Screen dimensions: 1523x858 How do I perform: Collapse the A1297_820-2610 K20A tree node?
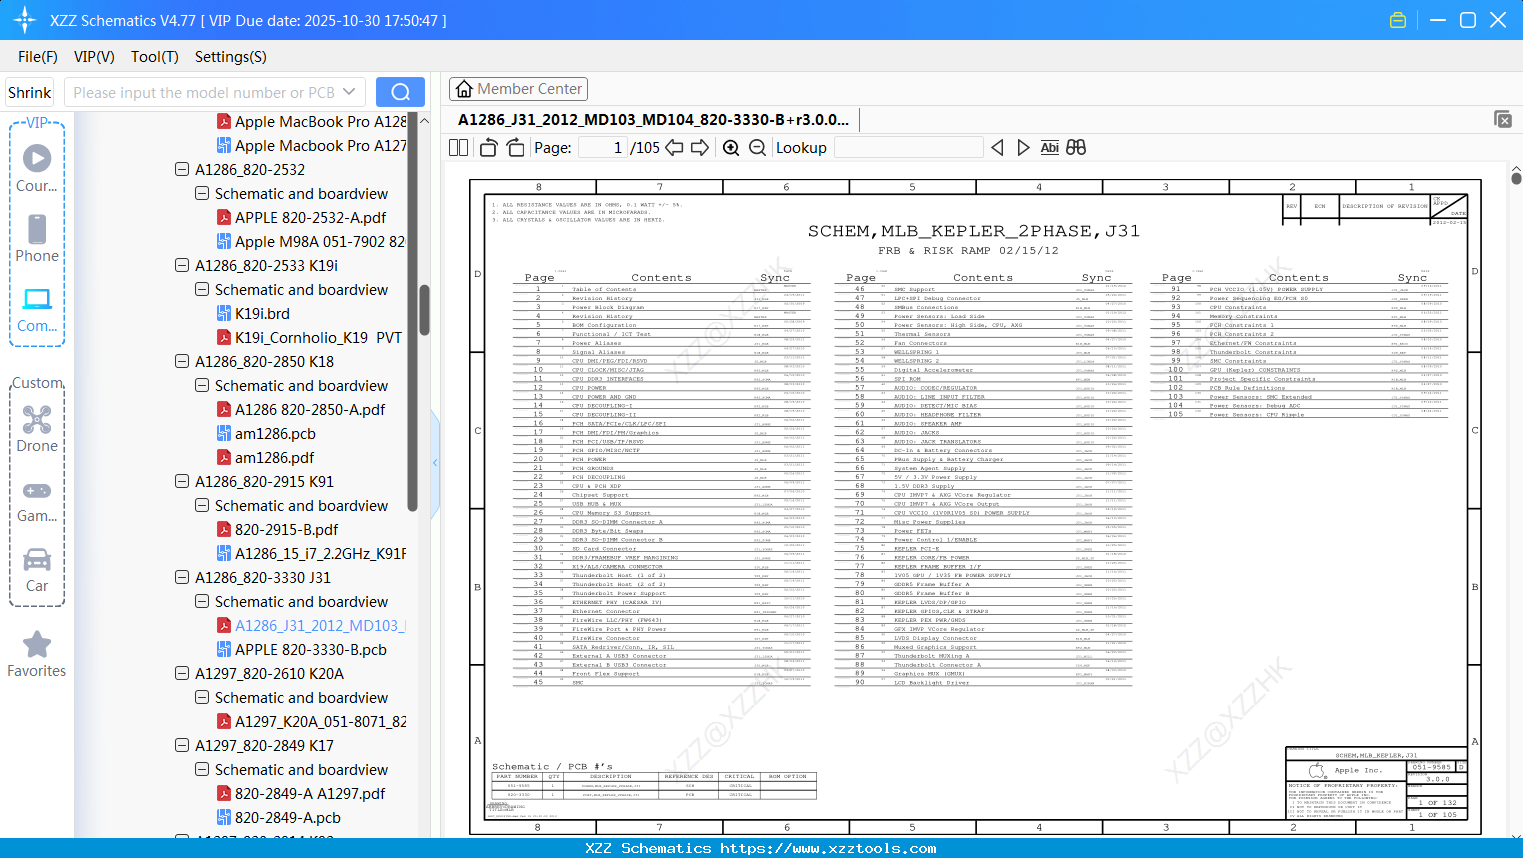point(182,673)
